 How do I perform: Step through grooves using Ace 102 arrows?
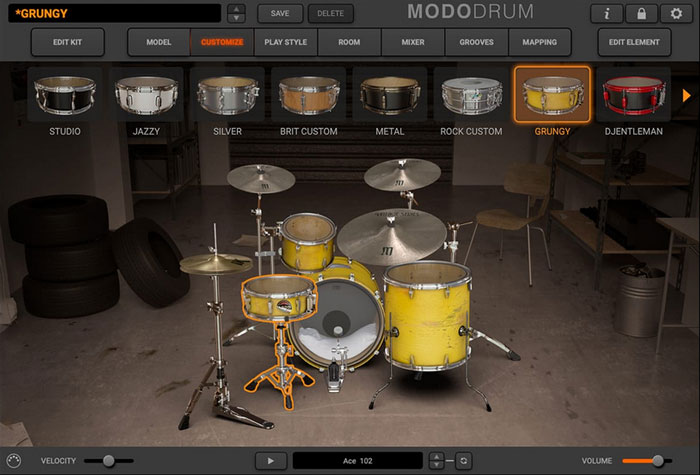(x=436, y=460)
